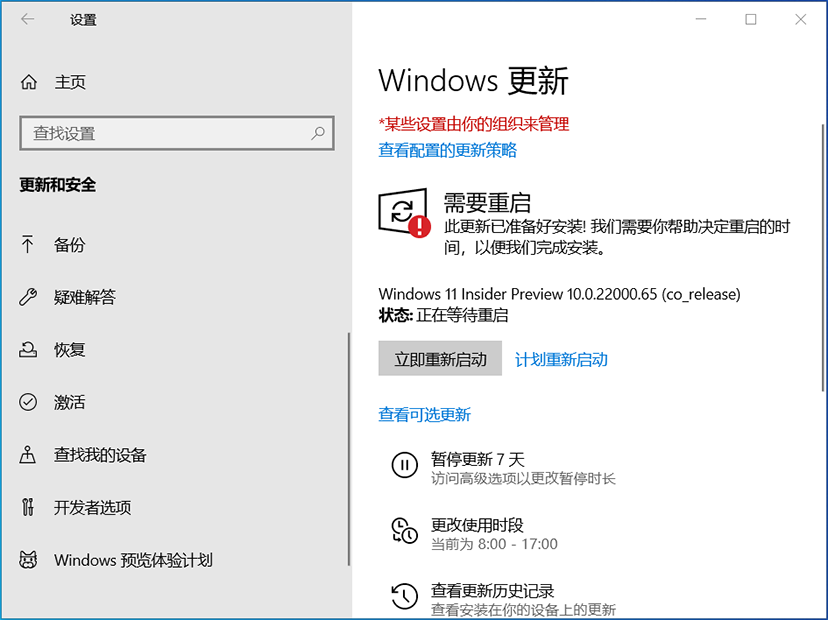Click the checkmark circle icon for 激活
Viewport: 828px width, 620px height.
[28, 402]
